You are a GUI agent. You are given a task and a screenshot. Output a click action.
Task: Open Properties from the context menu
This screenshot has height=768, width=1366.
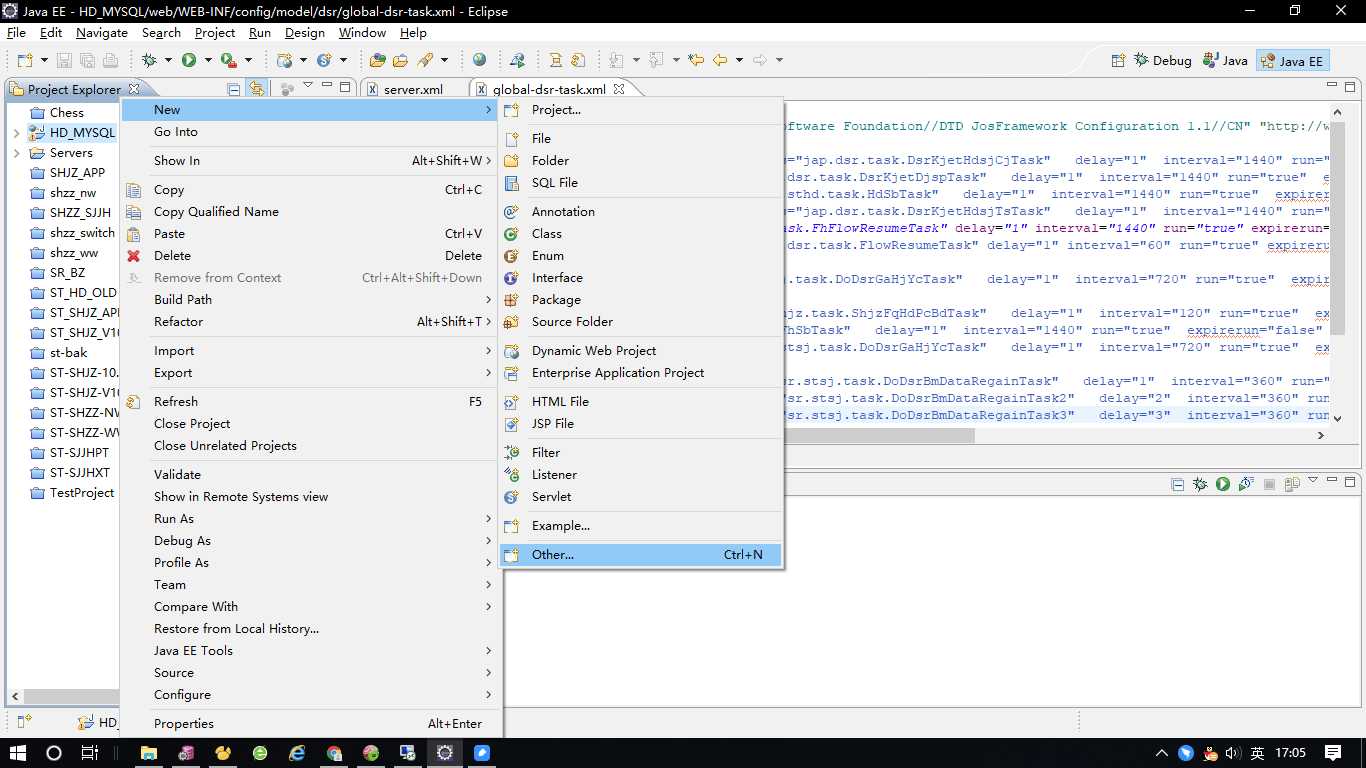[x=310, y=723]
